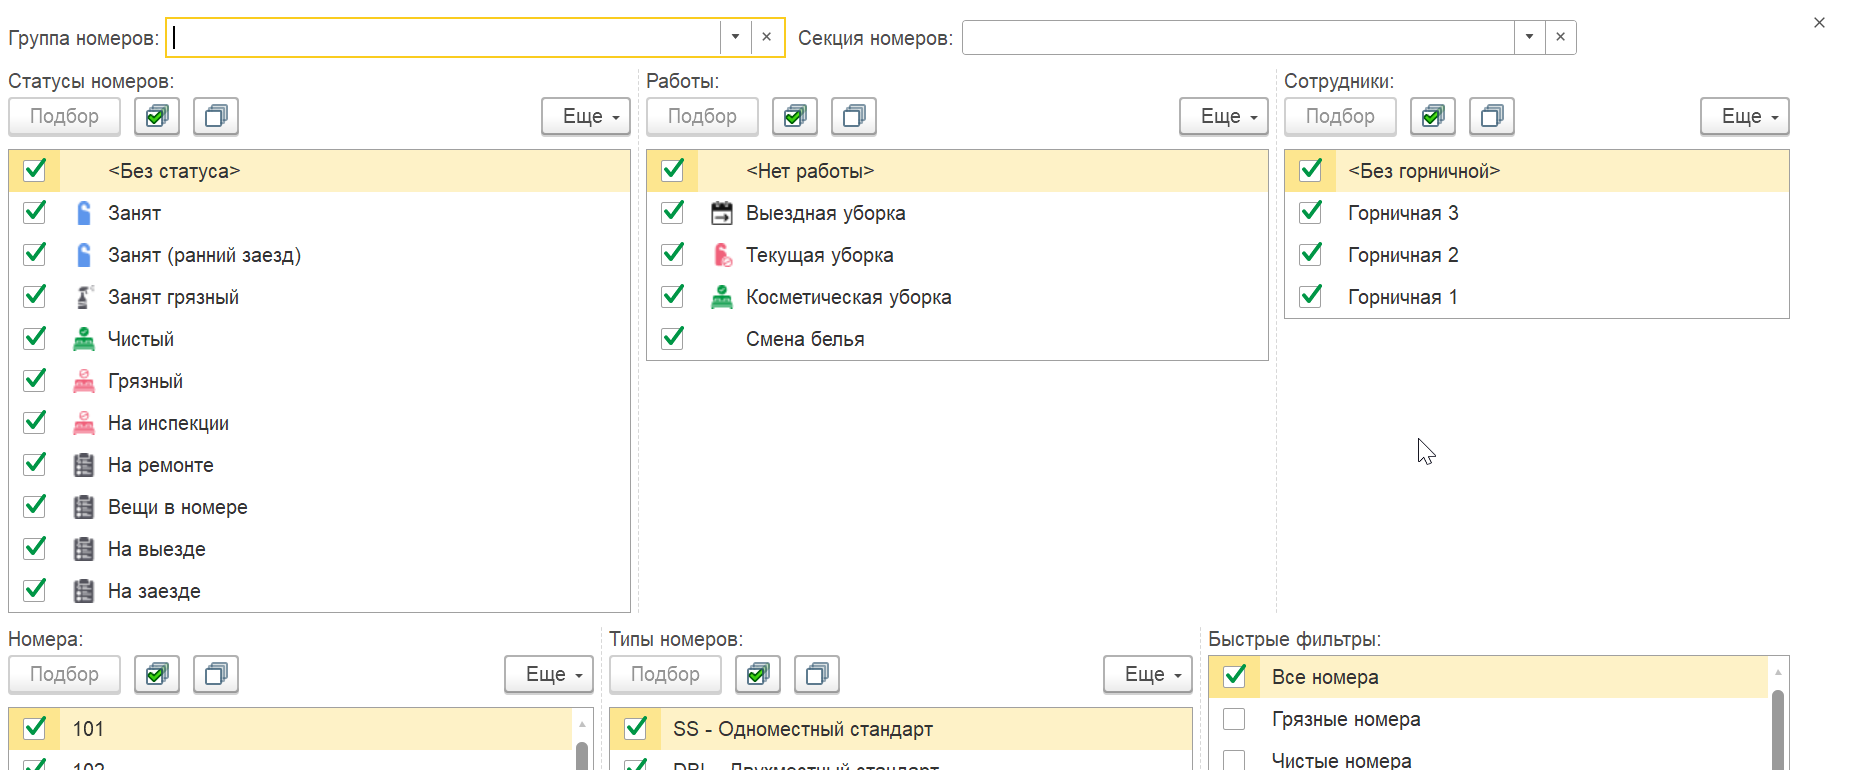Screen dimensions: 1850x770
Task: Click the Выездная уборка calendar icon
Action: click(722, 213)
